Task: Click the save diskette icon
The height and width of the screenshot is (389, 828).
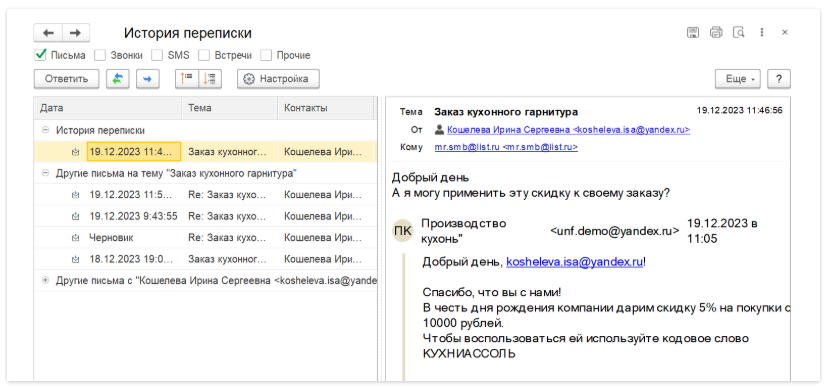Action: point(693,32)
